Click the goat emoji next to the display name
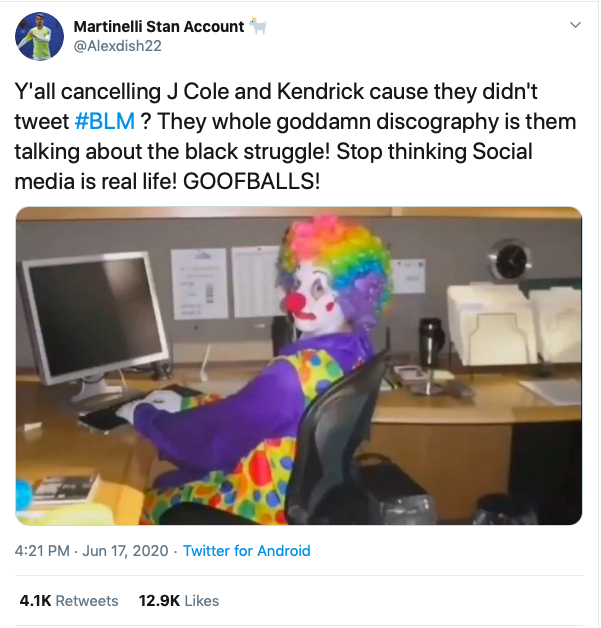The height and width of the screenshot is (628, 601). [258, 26]
